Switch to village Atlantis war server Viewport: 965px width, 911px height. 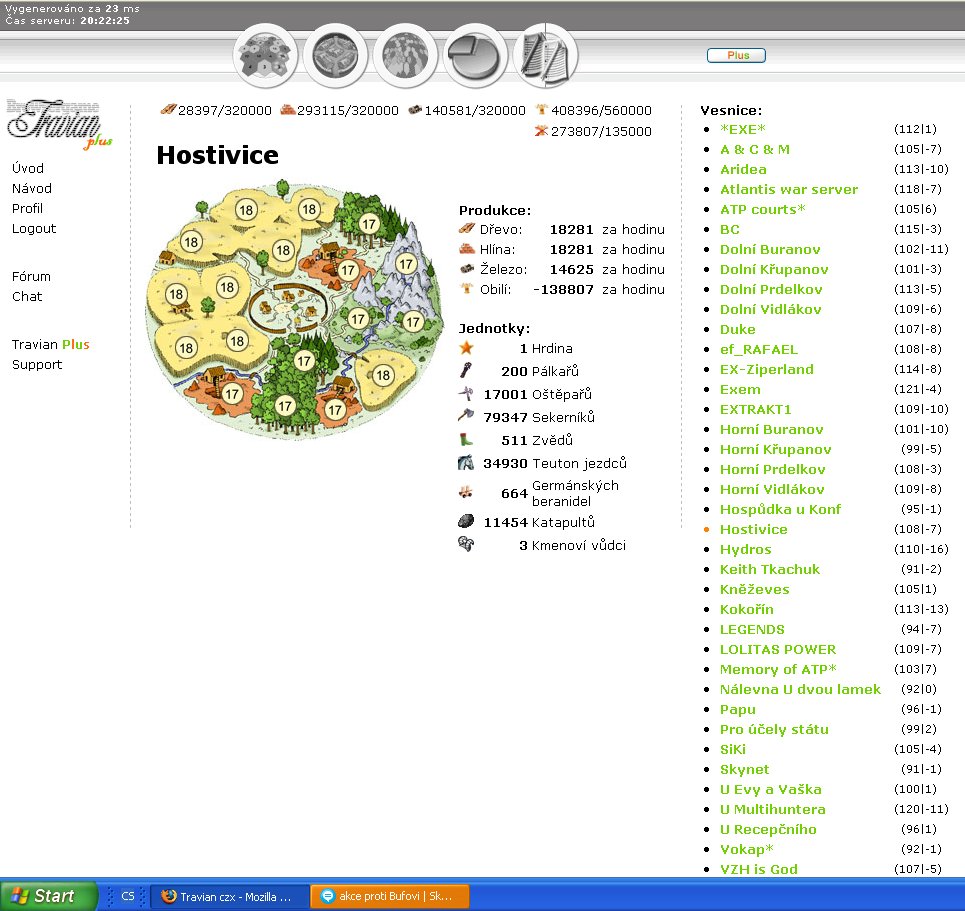coord(789,189)
